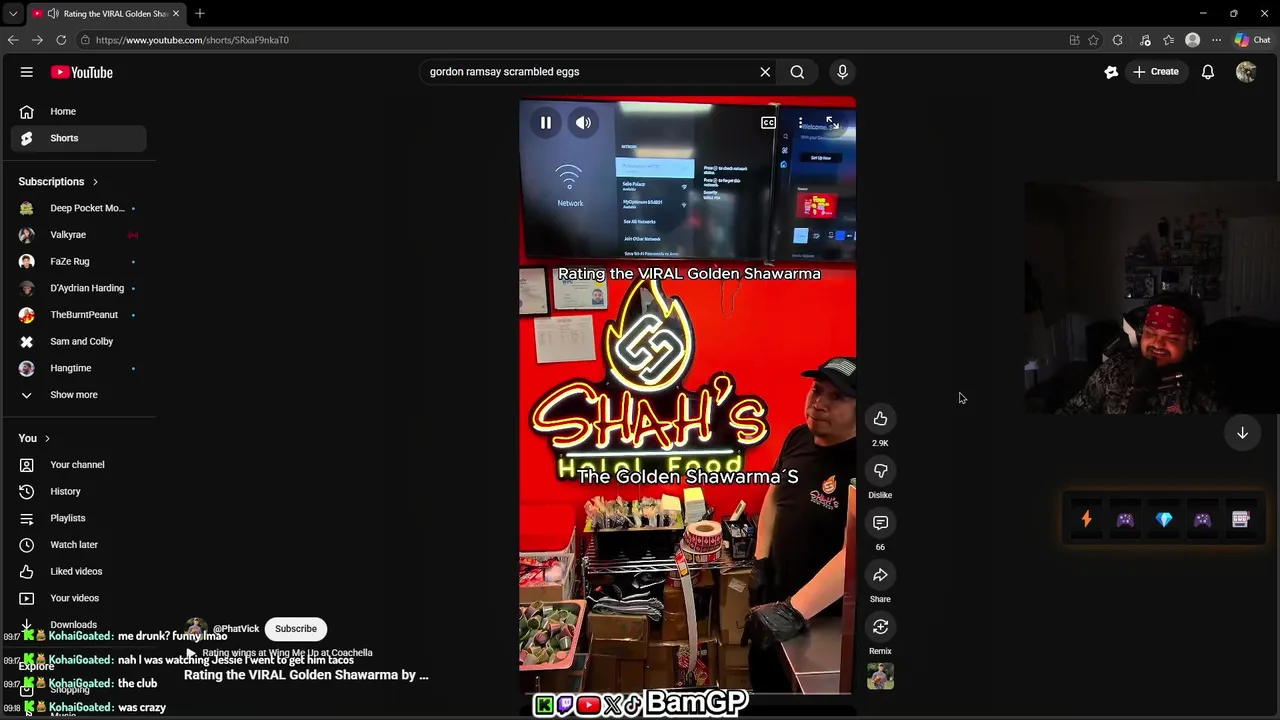Open the browser profile icon
Image resolution: width=1280 pixels, height=720 pixels.
[1192, 40]
